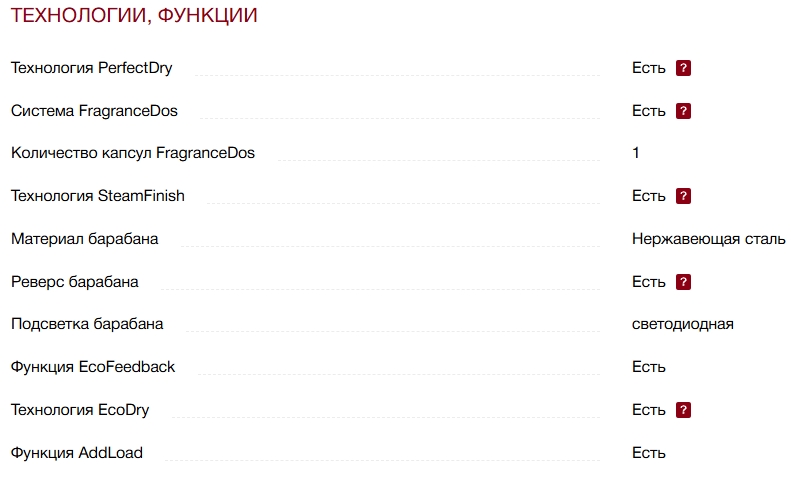Click the Материал барабана label

(84, 239)
